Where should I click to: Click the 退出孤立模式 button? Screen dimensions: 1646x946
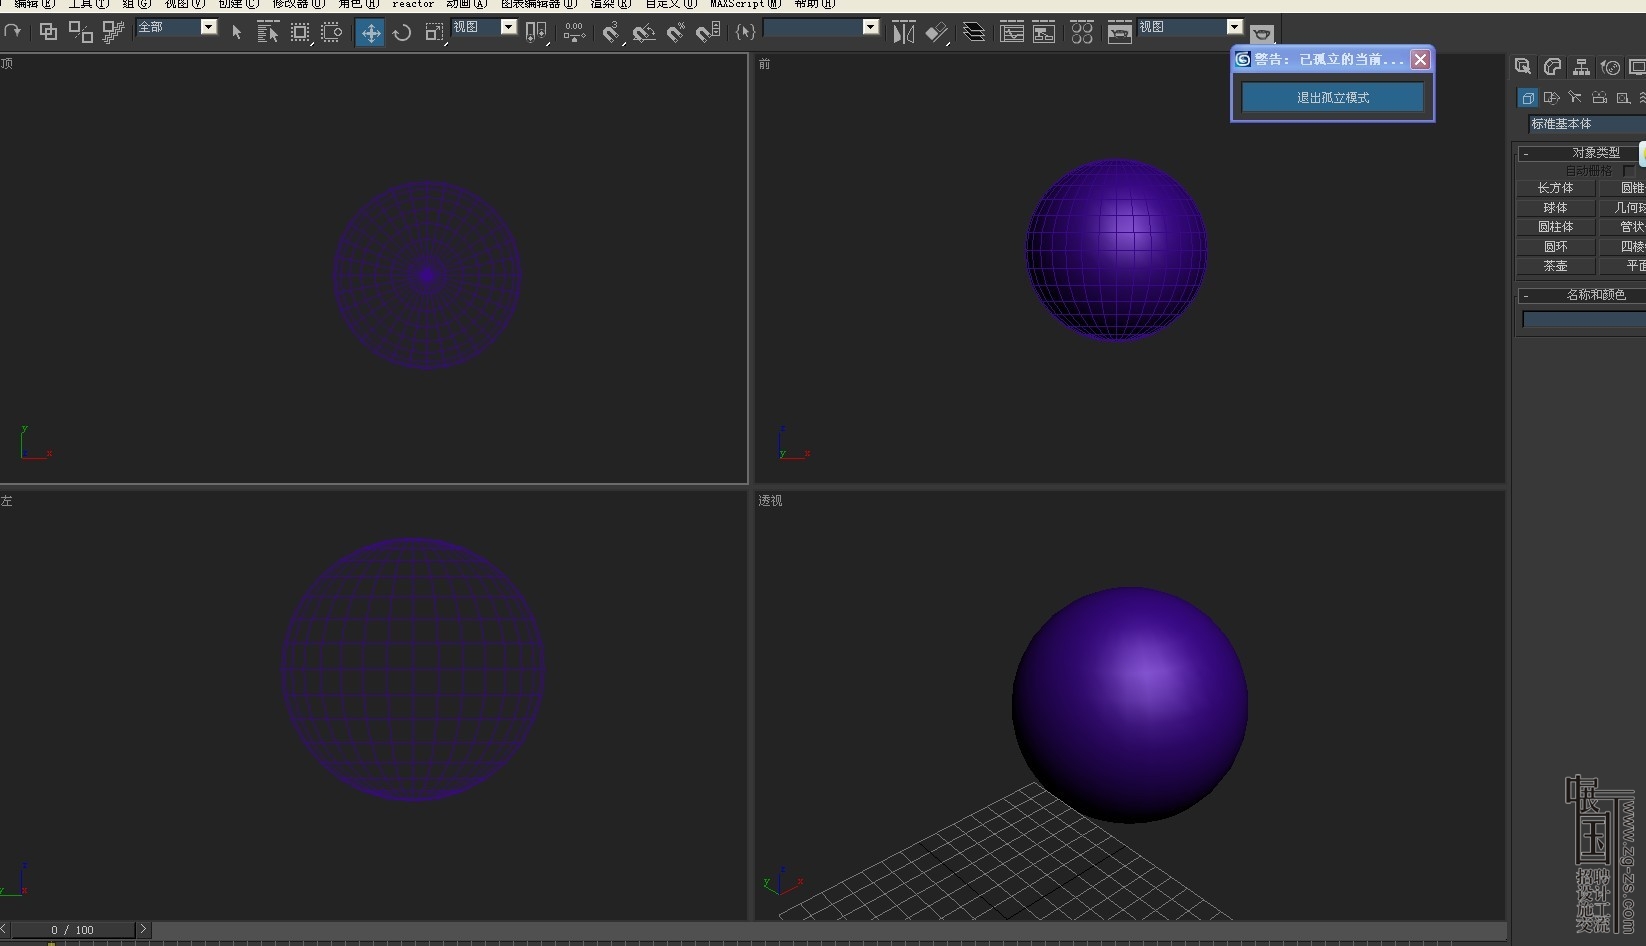(x=1333, y=97)
